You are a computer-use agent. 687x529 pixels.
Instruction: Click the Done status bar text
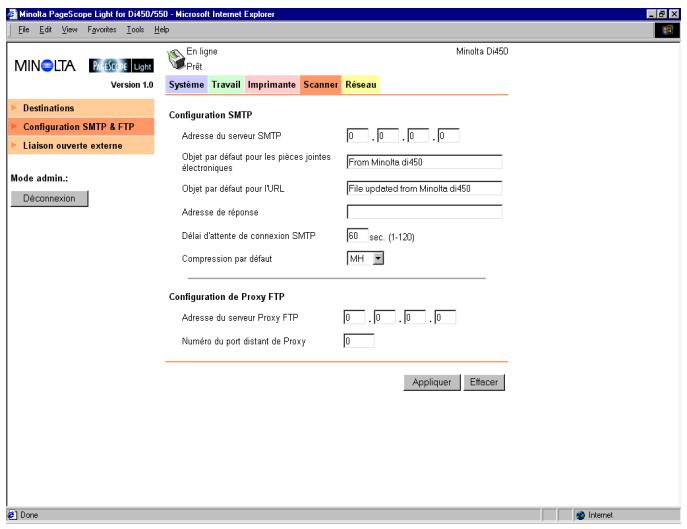point(29,515)
